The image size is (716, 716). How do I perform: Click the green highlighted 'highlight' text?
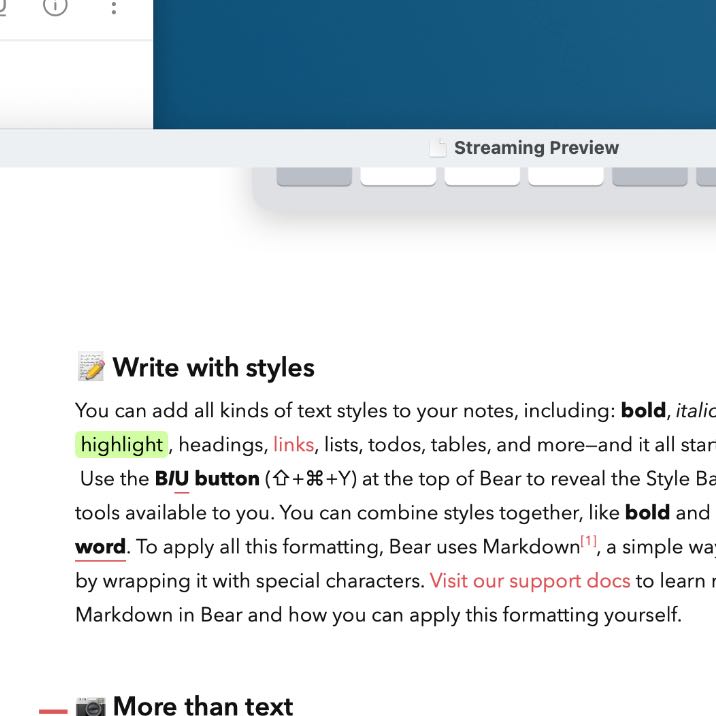[x=121, y=444]
